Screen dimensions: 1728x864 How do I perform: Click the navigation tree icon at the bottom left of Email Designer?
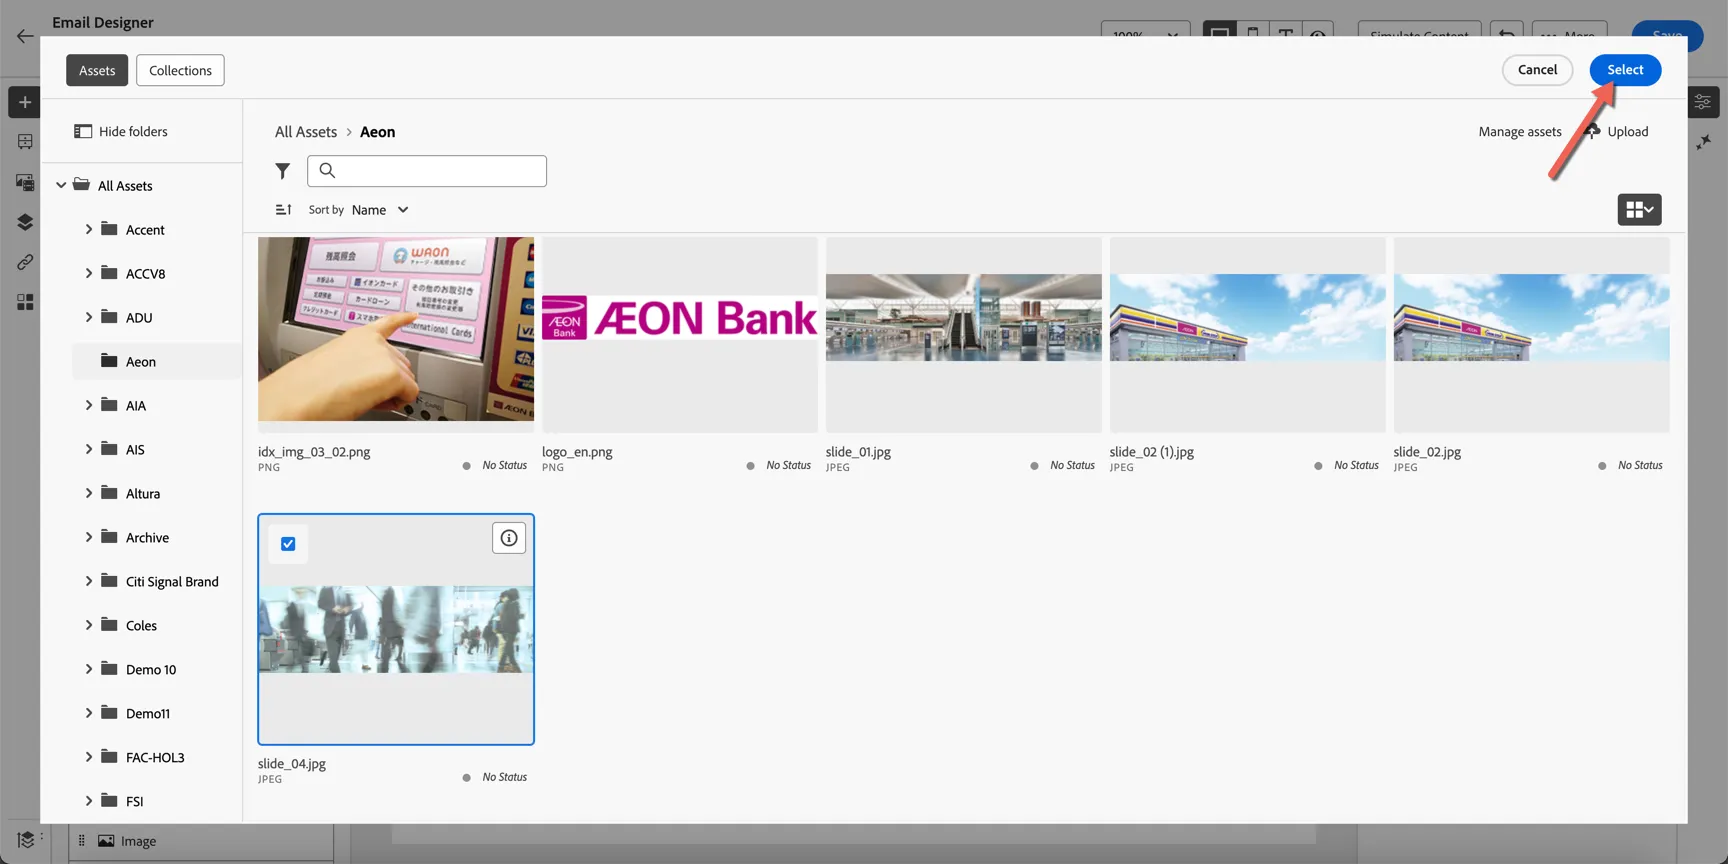click(26, 840)
